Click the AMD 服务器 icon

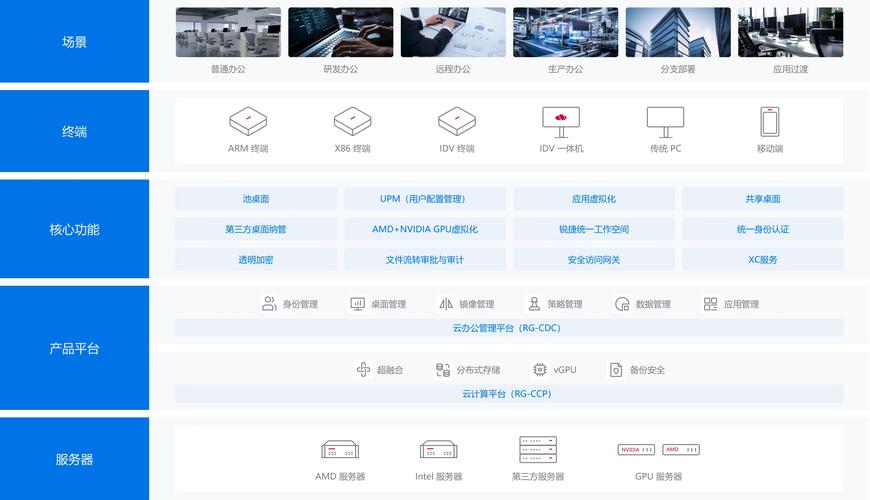tap(340, 450)
